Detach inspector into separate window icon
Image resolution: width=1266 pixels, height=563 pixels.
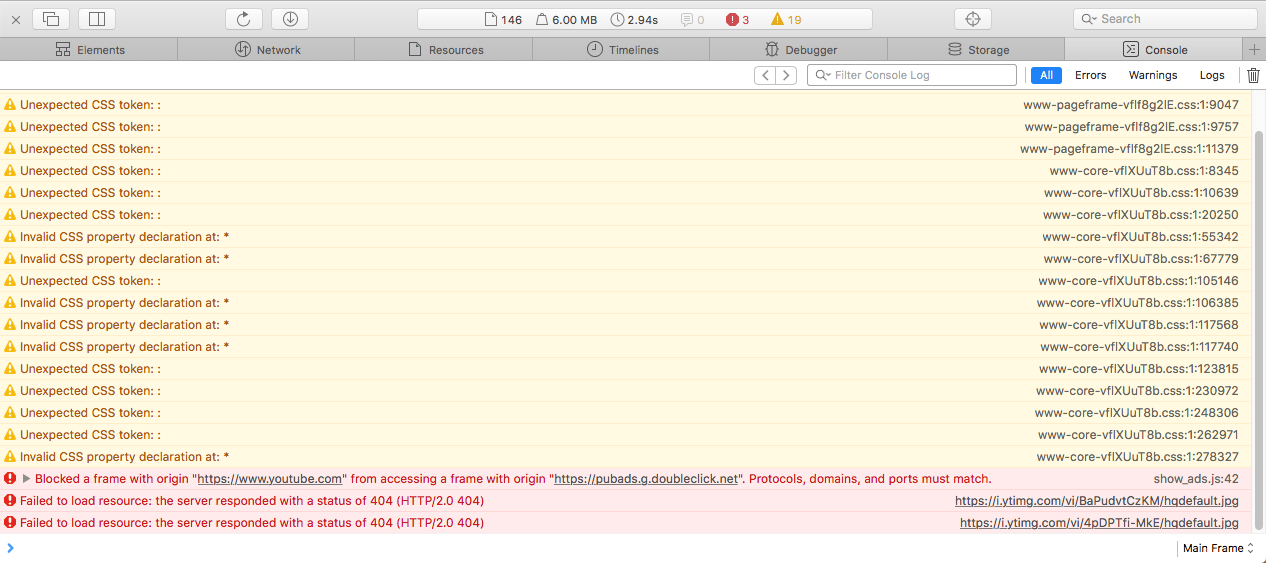tap(51, 19)
